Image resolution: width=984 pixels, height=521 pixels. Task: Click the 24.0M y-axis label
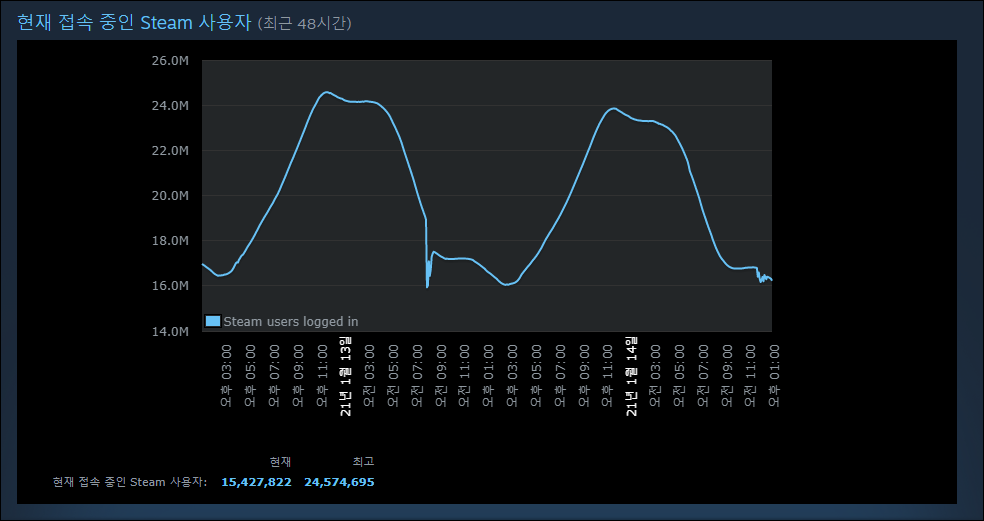170,105
